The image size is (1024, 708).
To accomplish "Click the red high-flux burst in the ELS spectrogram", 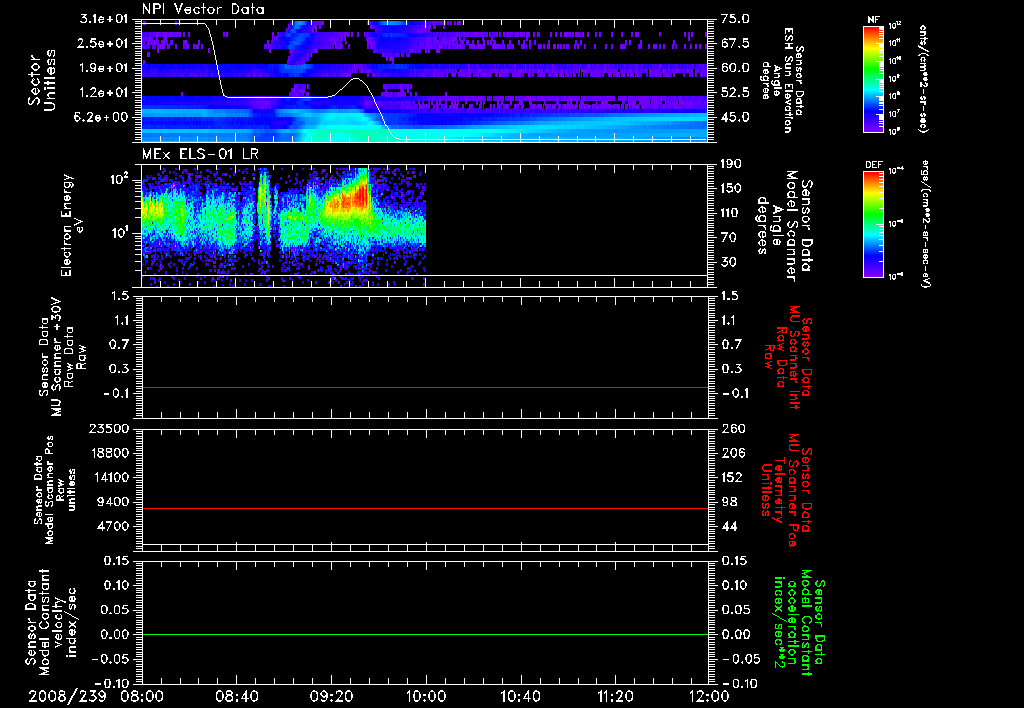I will (359, 196).
